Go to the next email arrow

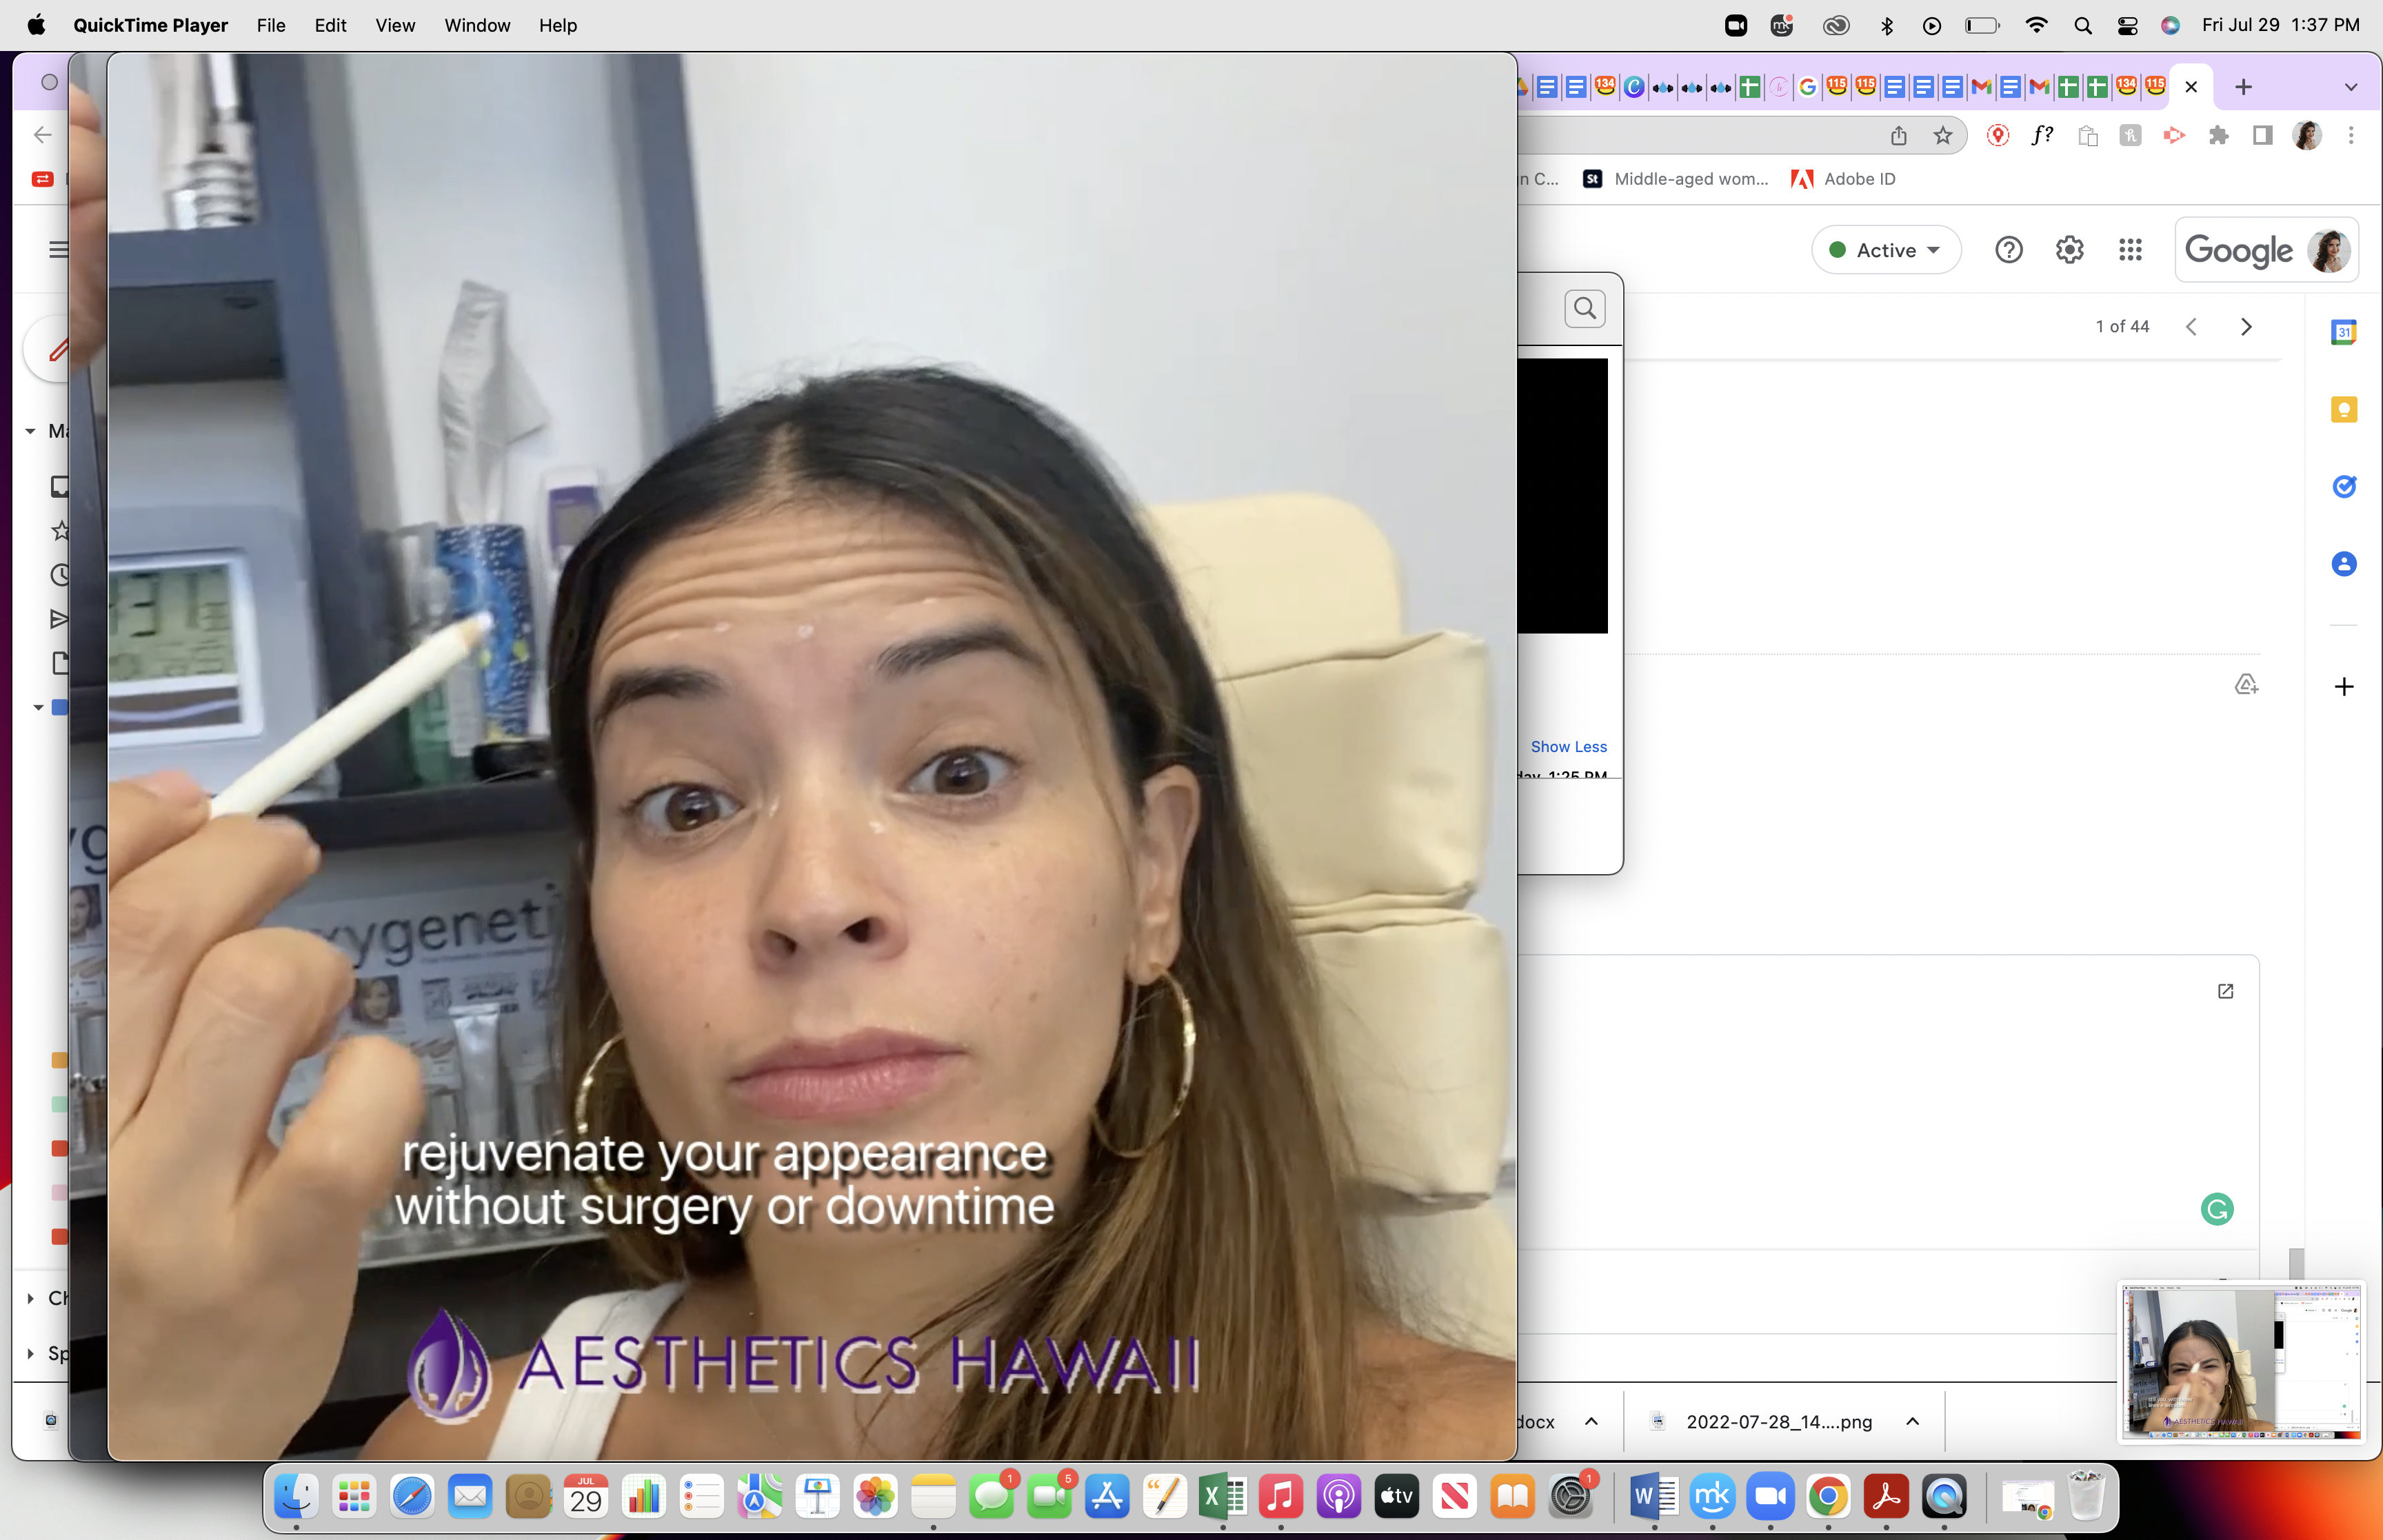[2246, 327]
